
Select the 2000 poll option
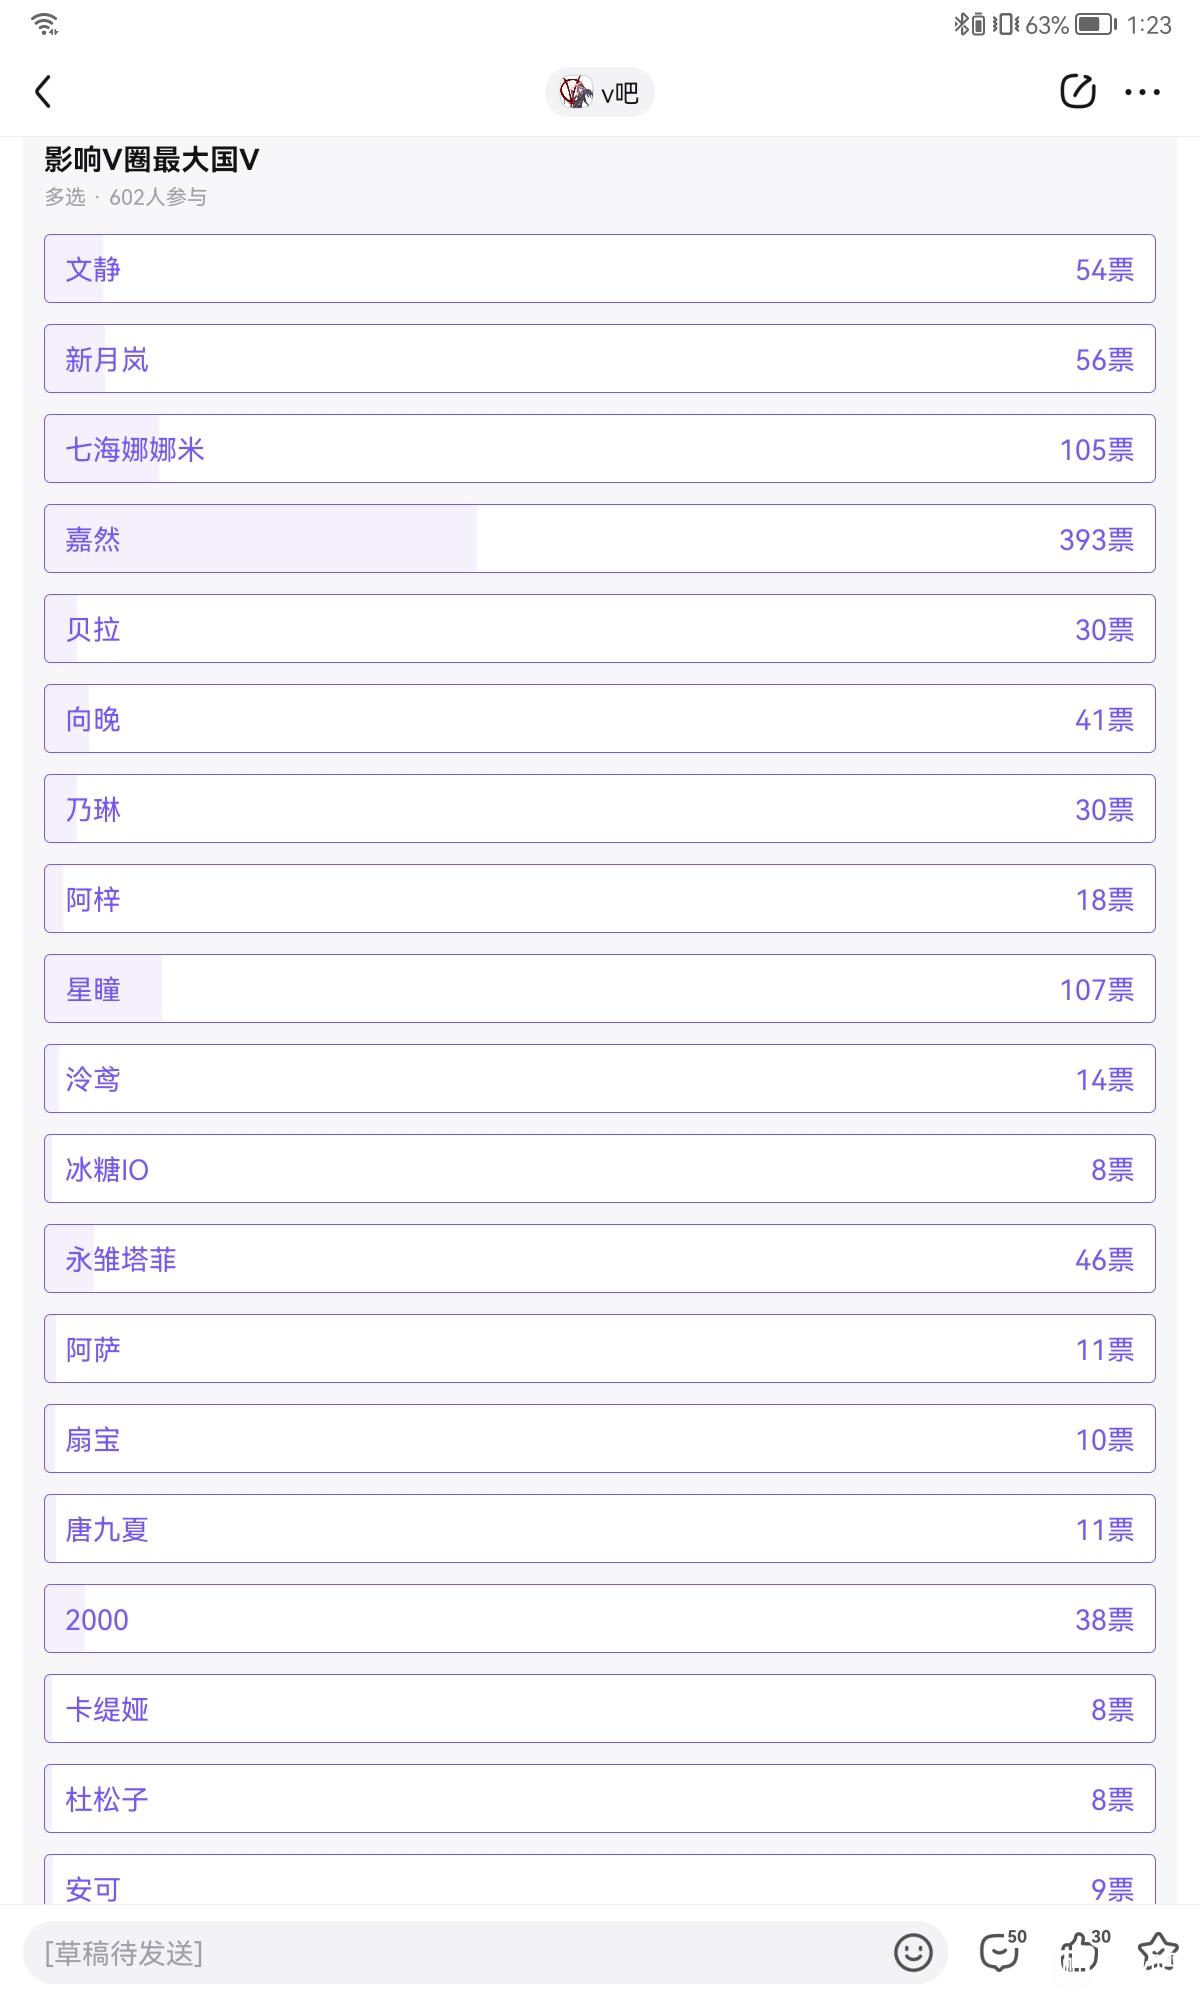tap(600, 1619)
